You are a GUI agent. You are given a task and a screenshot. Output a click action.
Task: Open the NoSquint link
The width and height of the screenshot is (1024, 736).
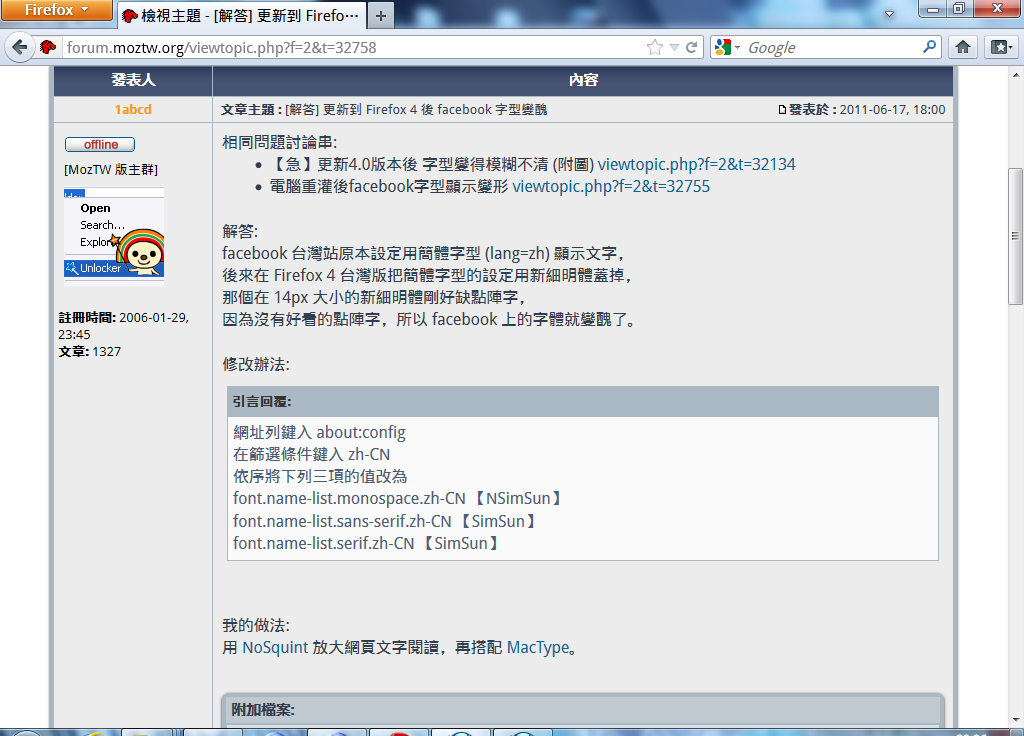(275, 647)
